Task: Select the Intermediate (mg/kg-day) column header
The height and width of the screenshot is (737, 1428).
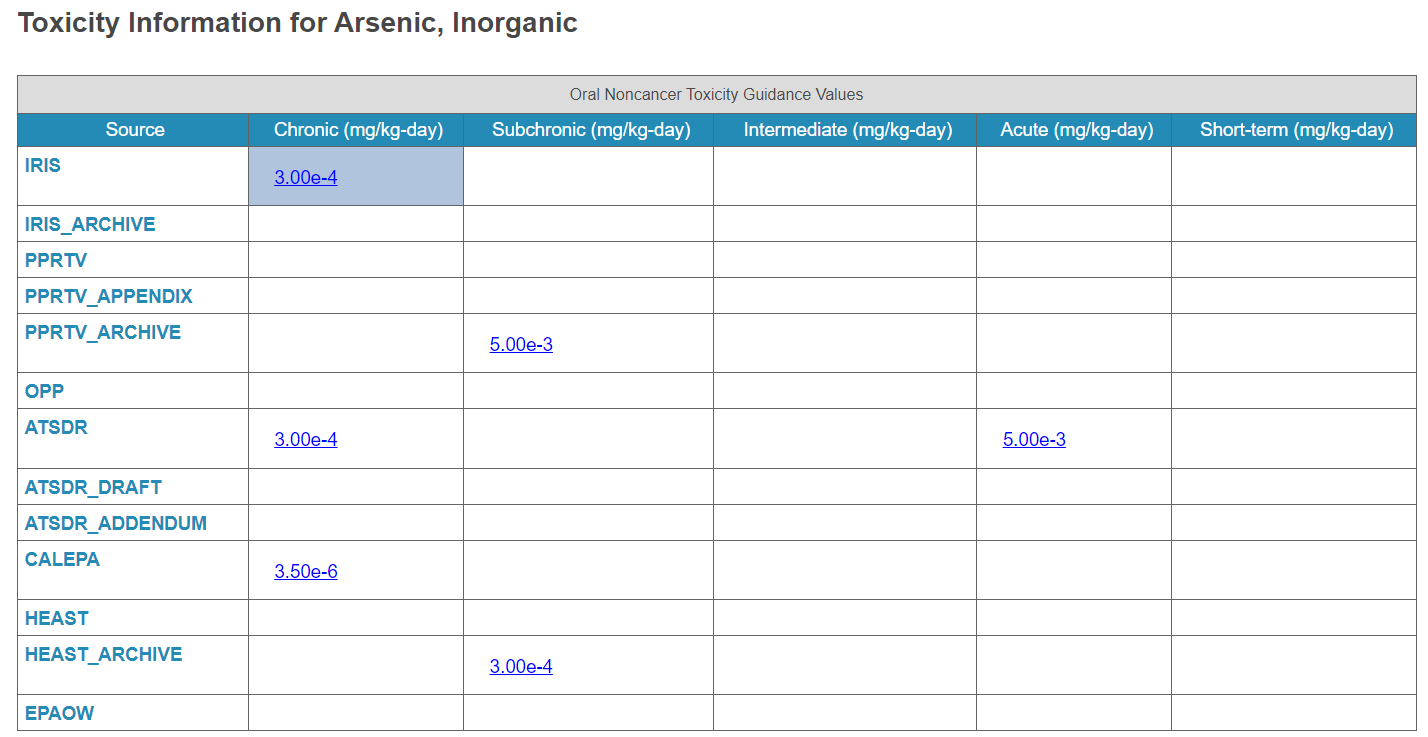Action: coord(847,130)
